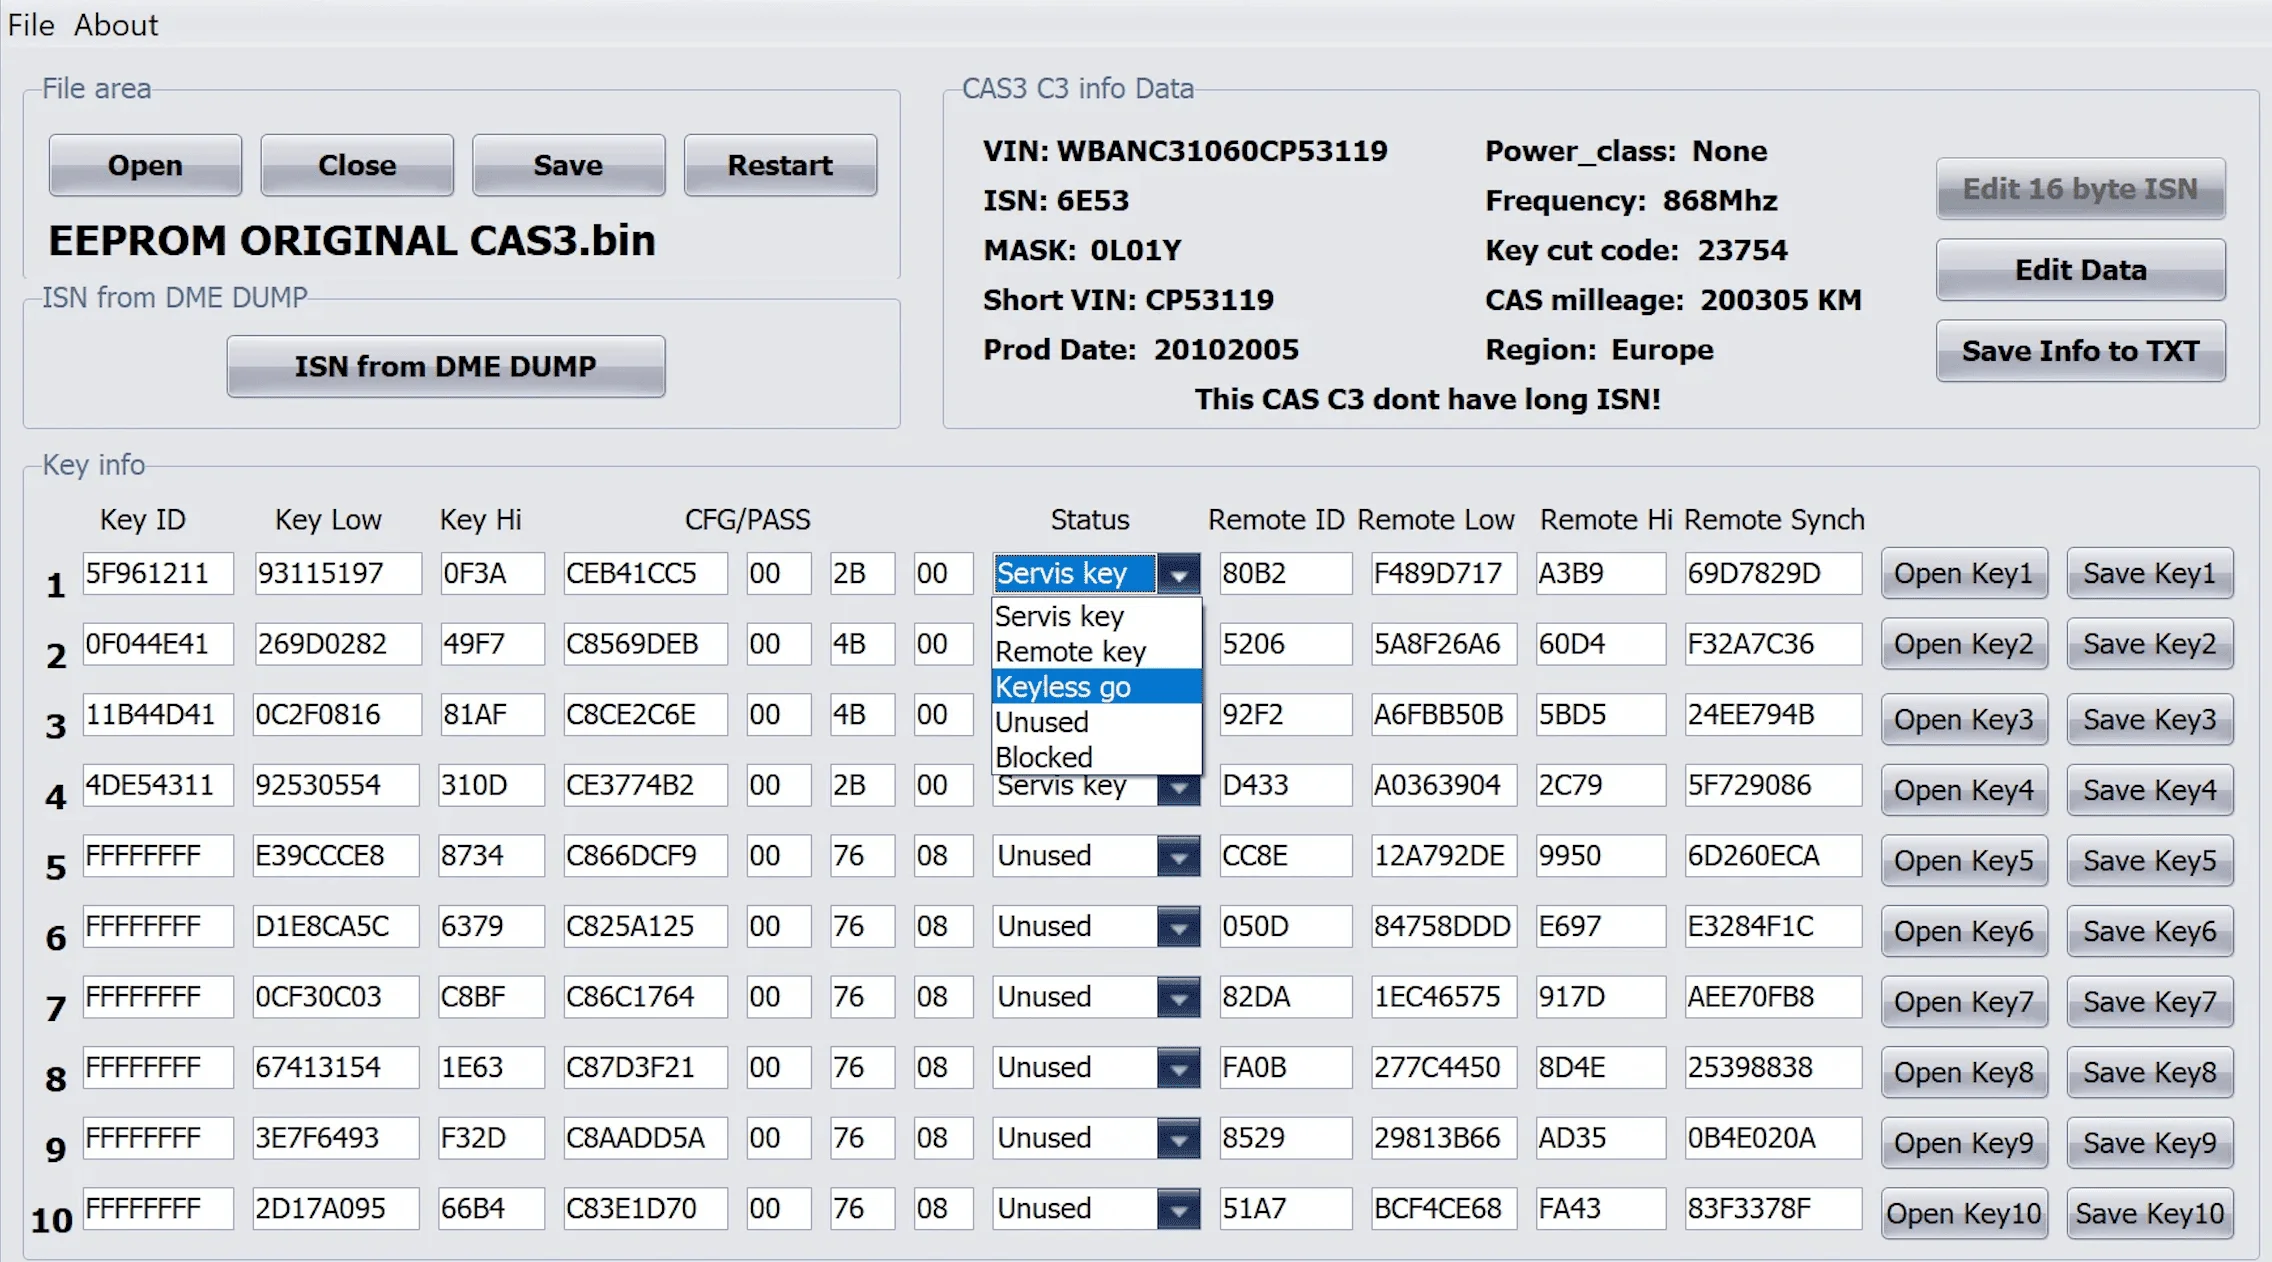The image size is (2272, 1262).
Task: Click Edit 16 byte ISN button
Action: 2080,189
